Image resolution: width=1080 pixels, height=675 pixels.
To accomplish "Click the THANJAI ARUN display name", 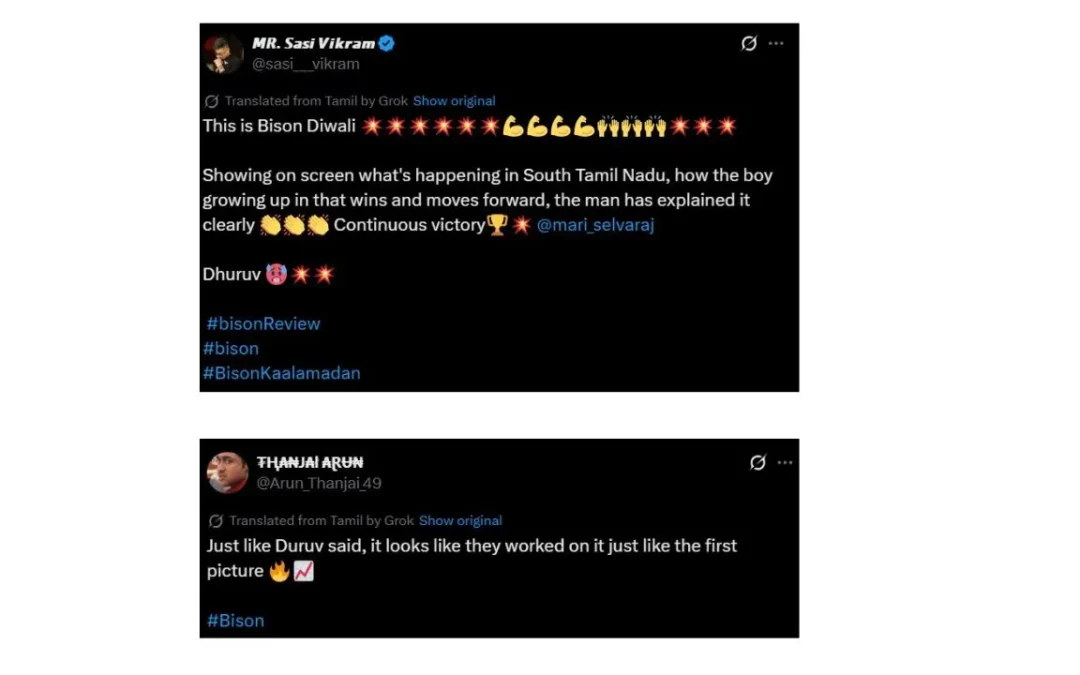I will coord(310,463).
